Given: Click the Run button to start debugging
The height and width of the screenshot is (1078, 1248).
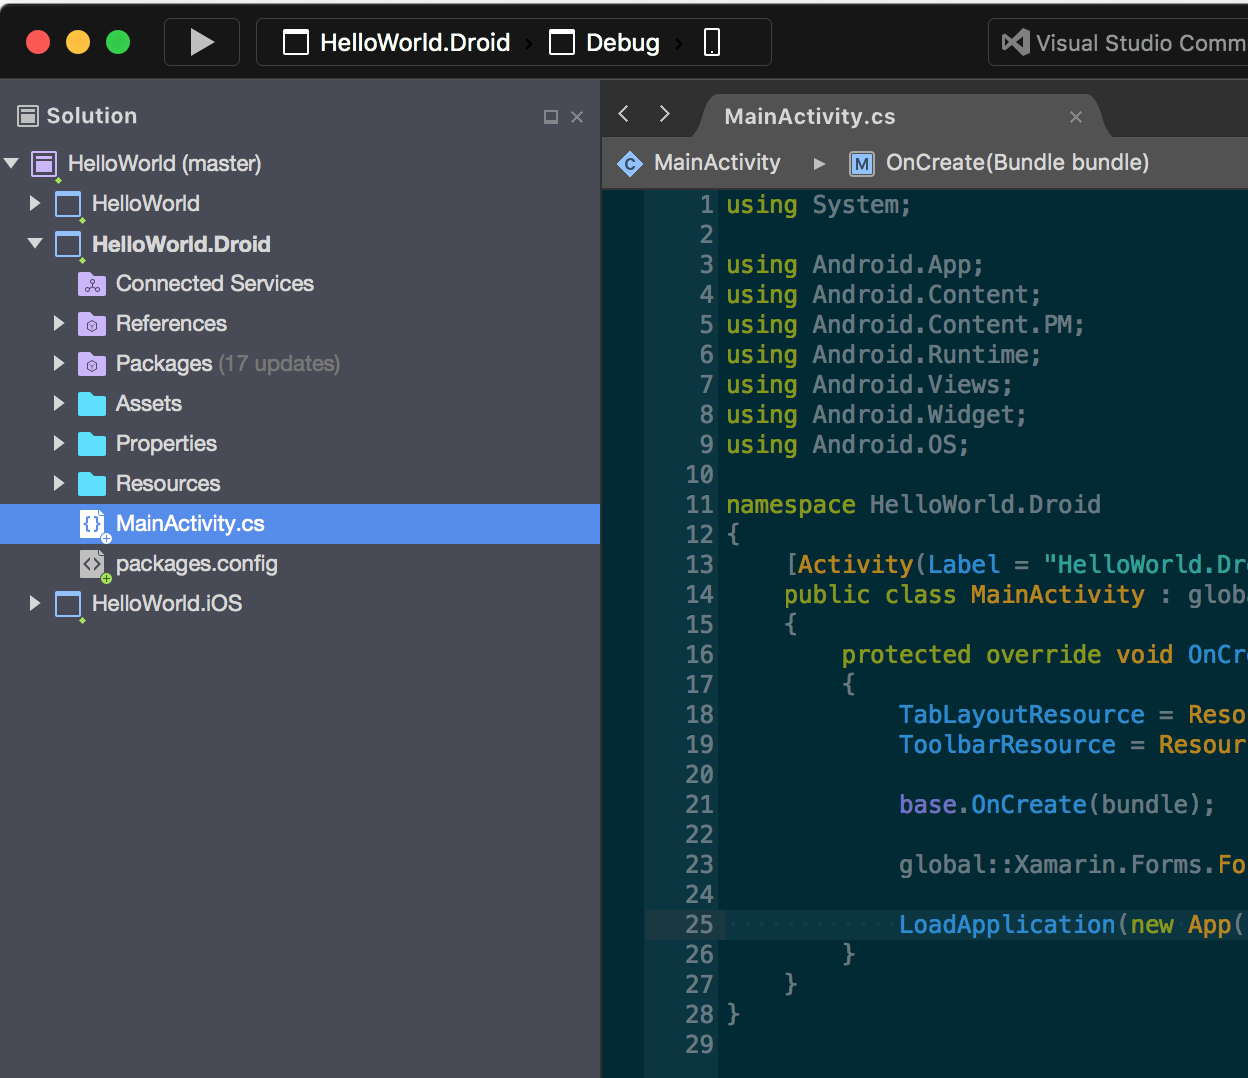Looking at the screenshot, I should point(201,42).
